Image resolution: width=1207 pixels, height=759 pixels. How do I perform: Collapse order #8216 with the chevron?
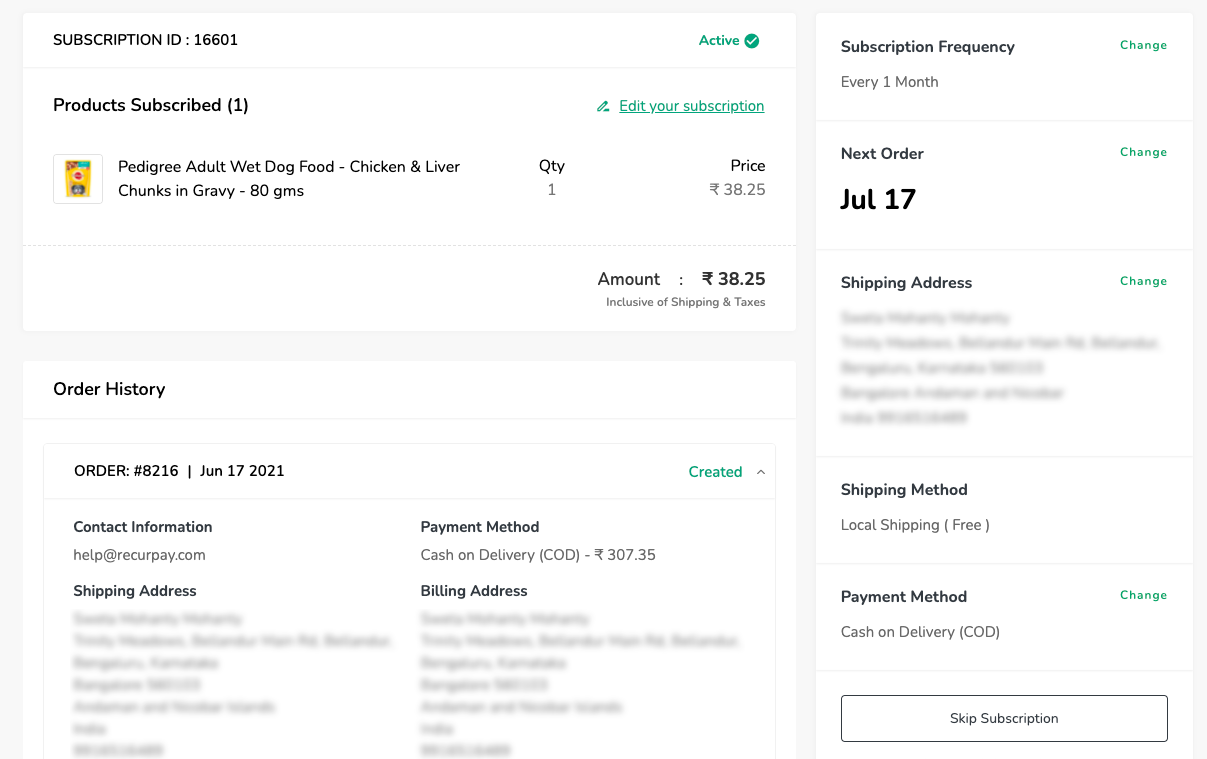click(x=761, y=472)
